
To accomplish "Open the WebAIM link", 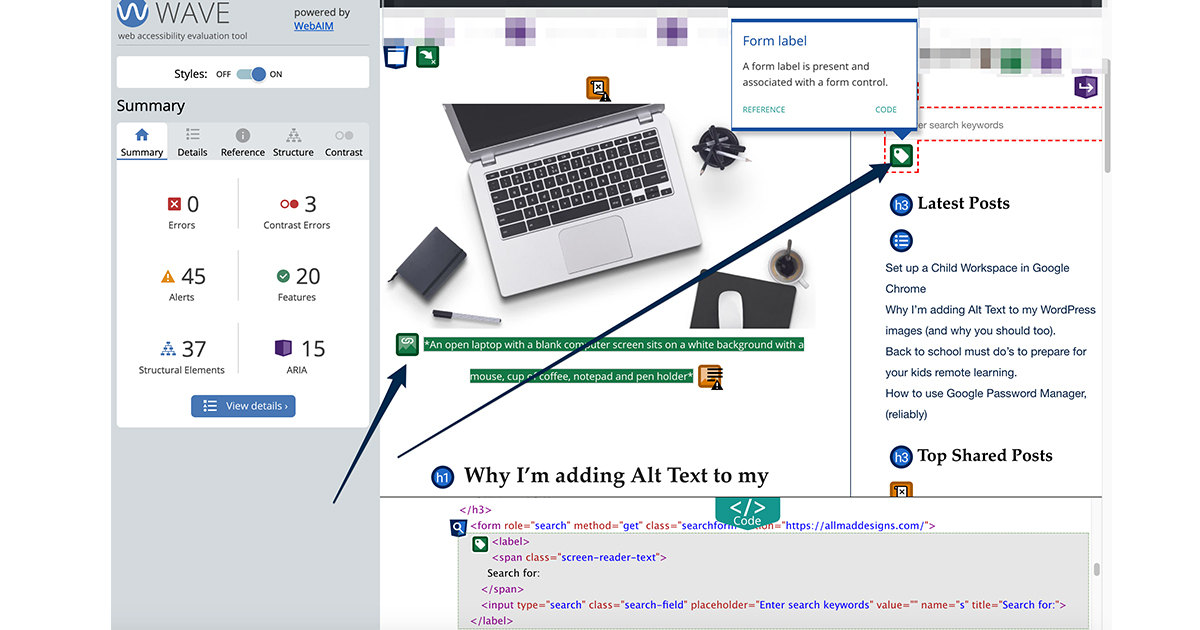I will pyautogui.click(x=313, y=25).
